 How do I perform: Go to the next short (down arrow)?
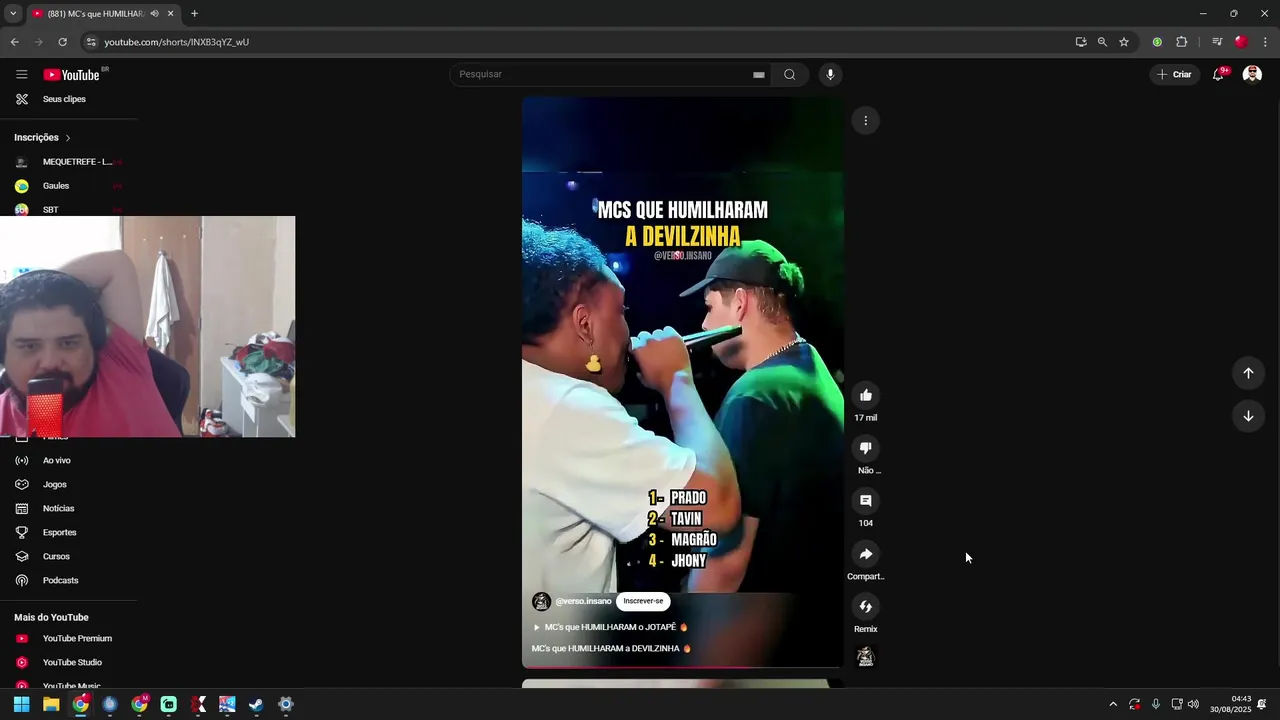tap(1248, 416)
